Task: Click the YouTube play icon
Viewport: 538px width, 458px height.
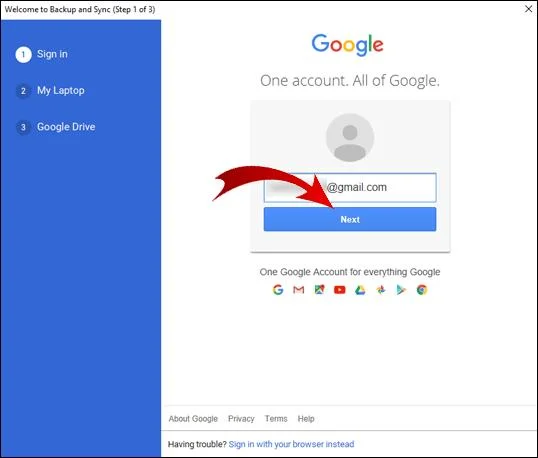Action: pyautogui.click(x=340, y=290)
